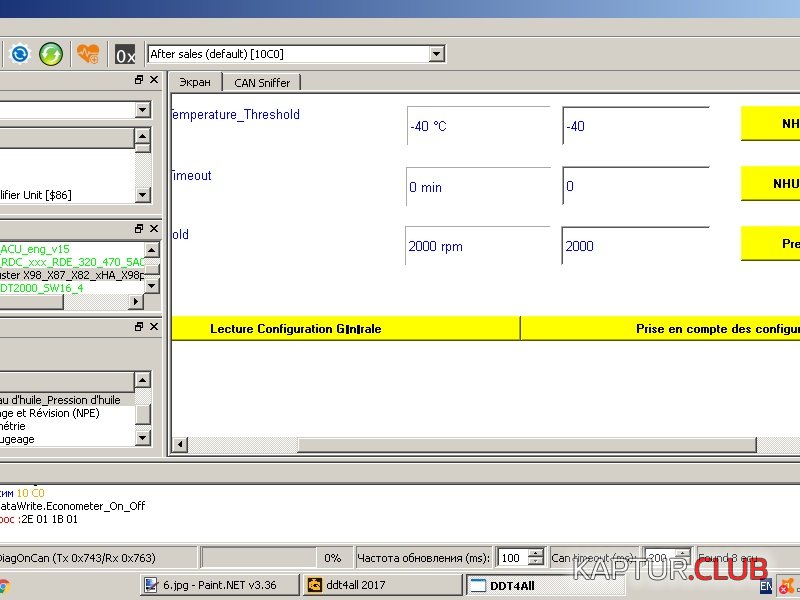Screen dimensions: 800x600
Task: Click the Temperature Threshold input field showing -40
Action: tap(635, 126)
